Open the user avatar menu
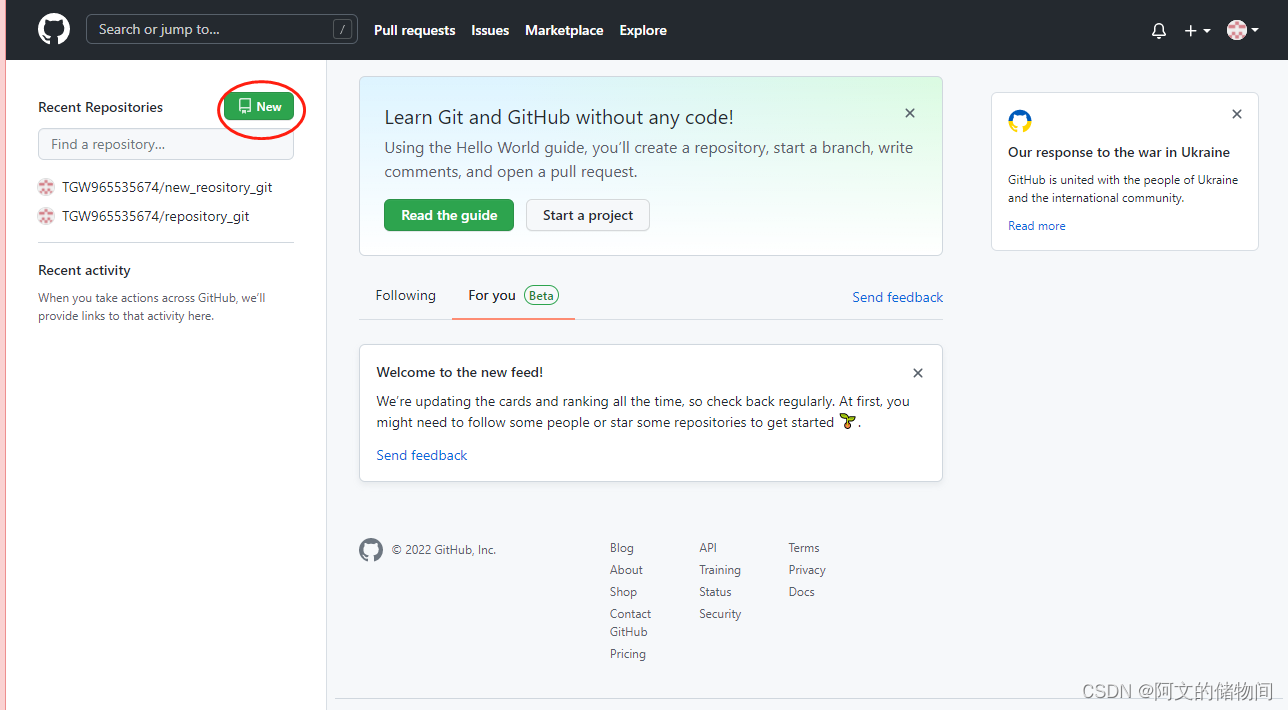This screenshot has height=710, width=1288. pos(1243,30)
